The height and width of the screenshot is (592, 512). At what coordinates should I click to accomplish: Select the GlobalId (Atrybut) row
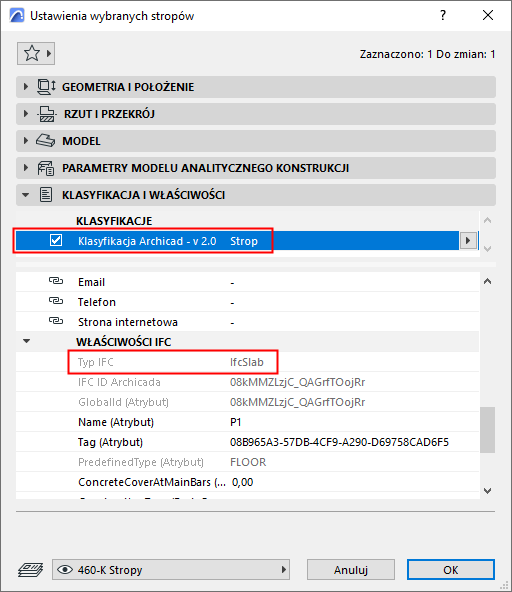click(247, 402)
